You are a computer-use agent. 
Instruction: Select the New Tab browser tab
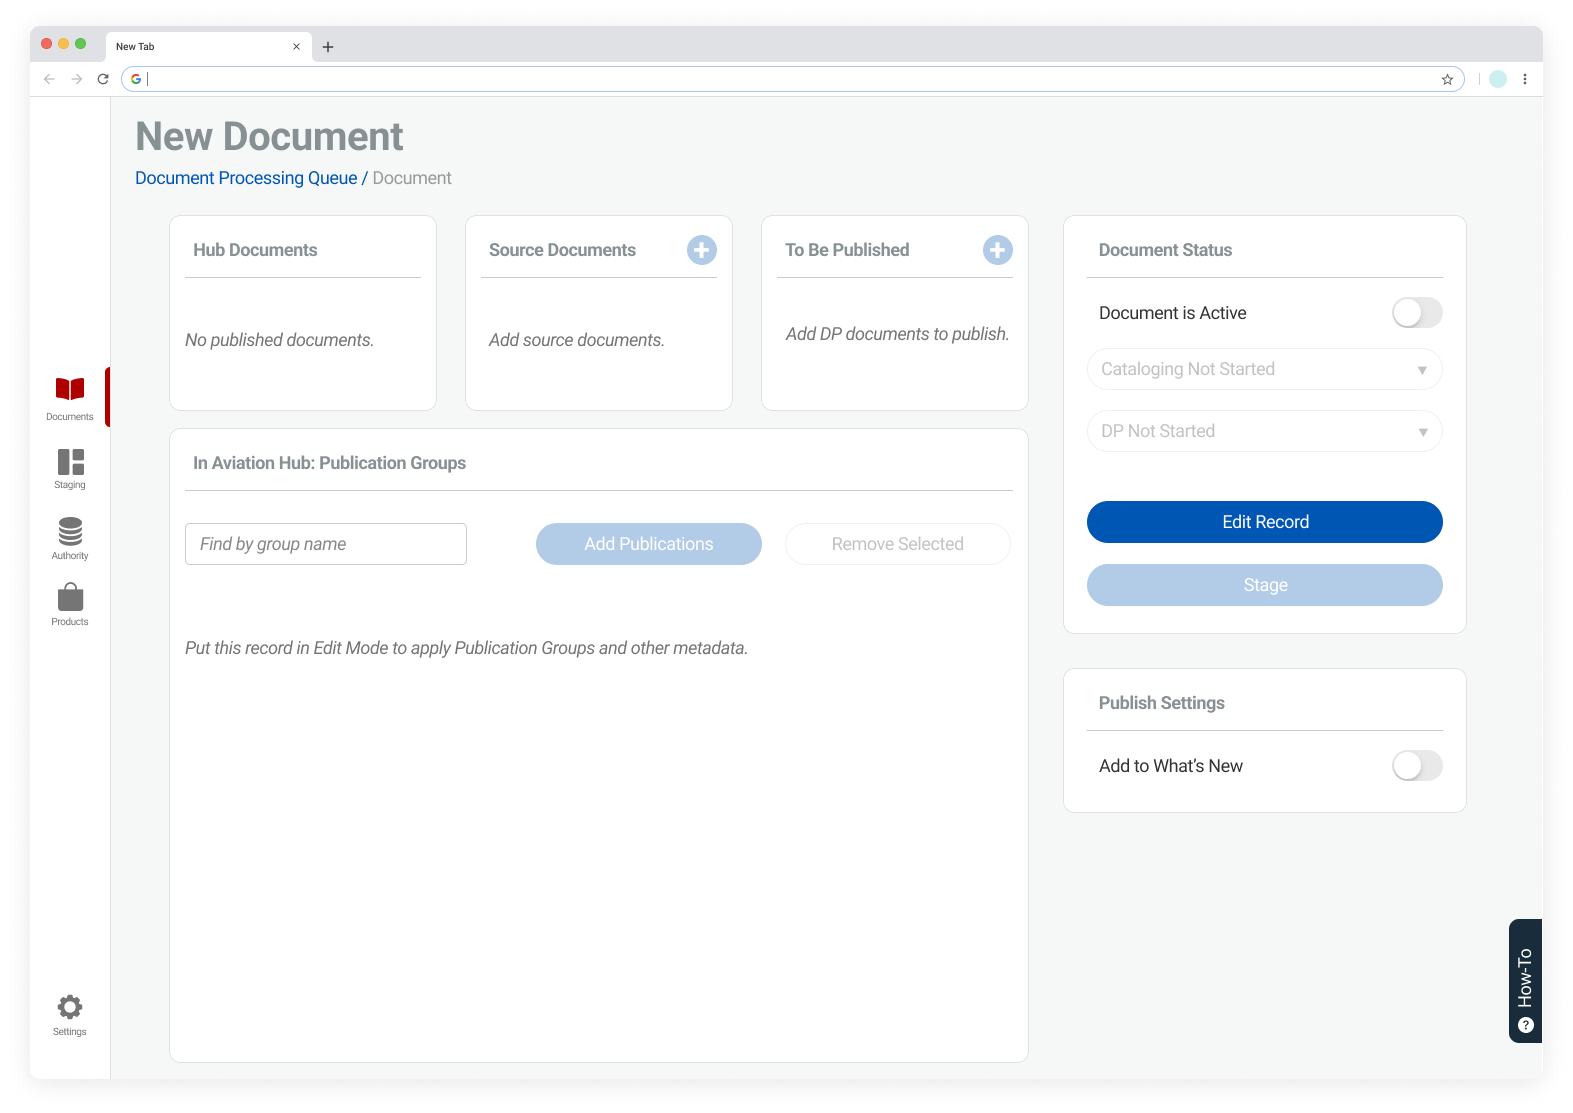tap(208, 47)
